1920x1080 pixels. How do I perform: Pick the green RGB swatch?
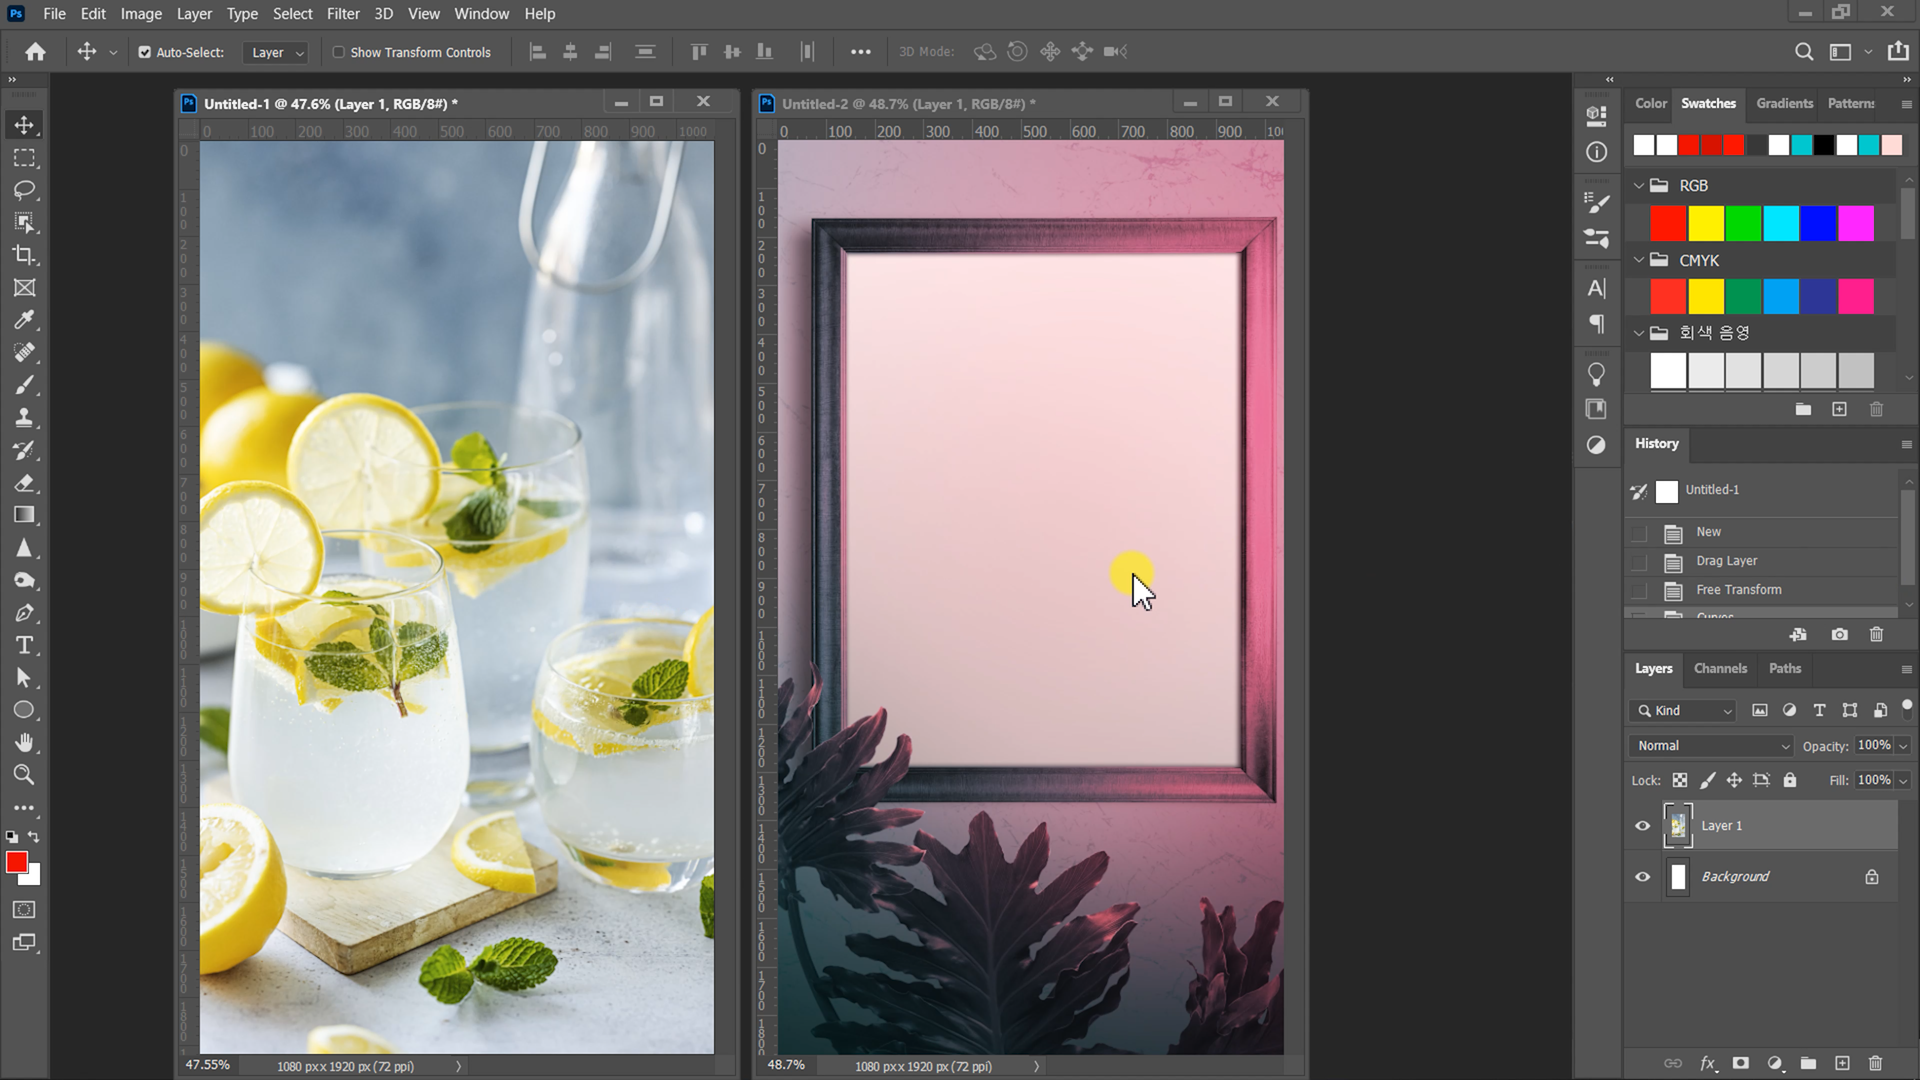[x=1743, y=224]
